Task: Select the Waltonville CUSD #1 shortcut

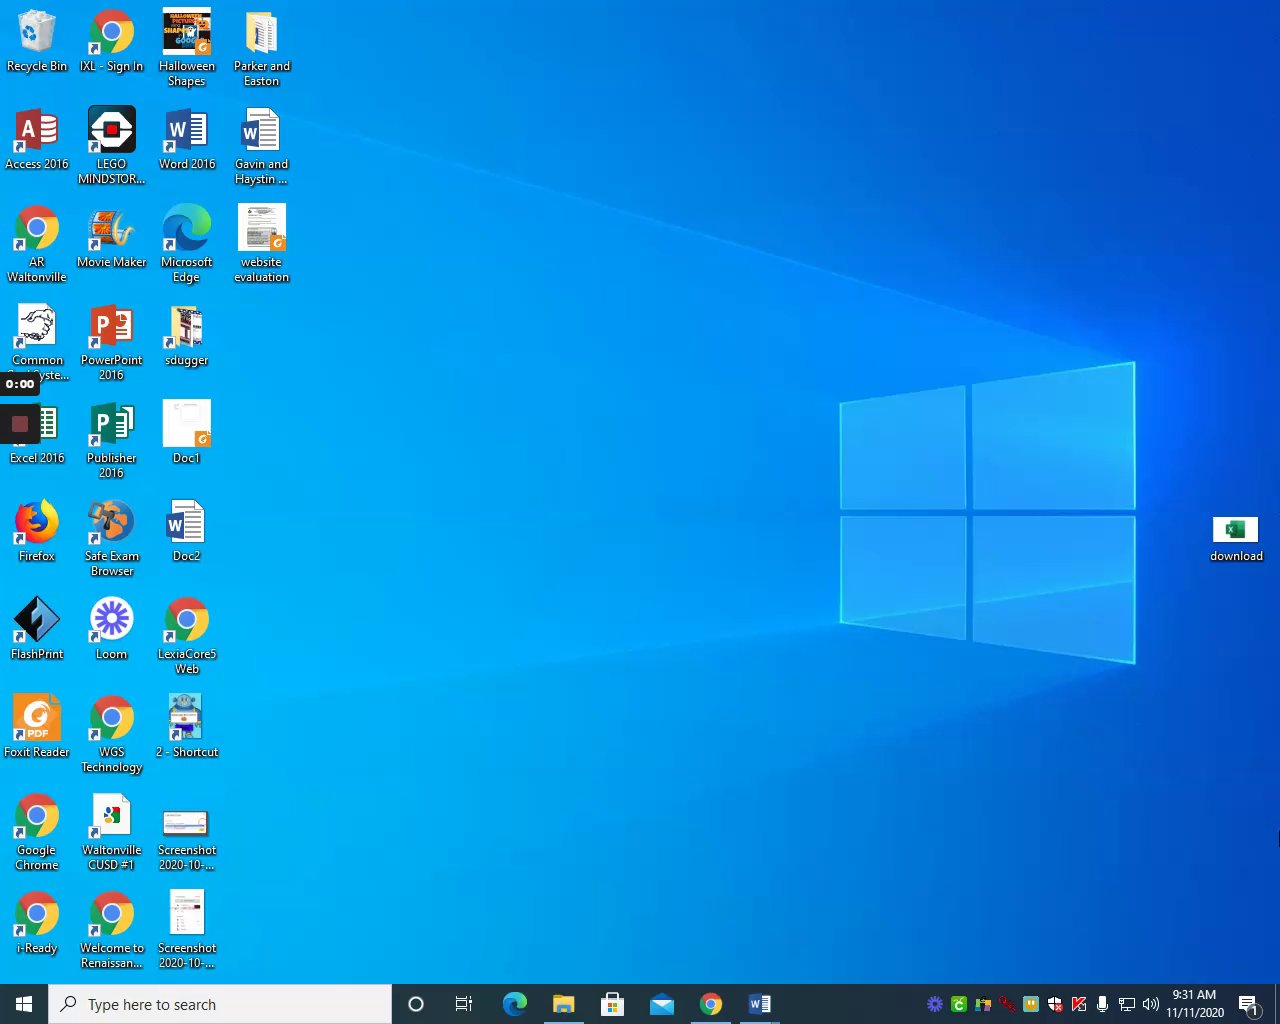Action: click(112, 832)
